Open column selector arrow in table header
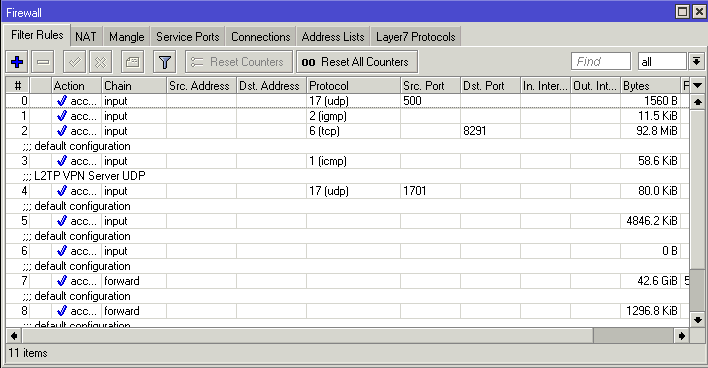 (698, 85)
